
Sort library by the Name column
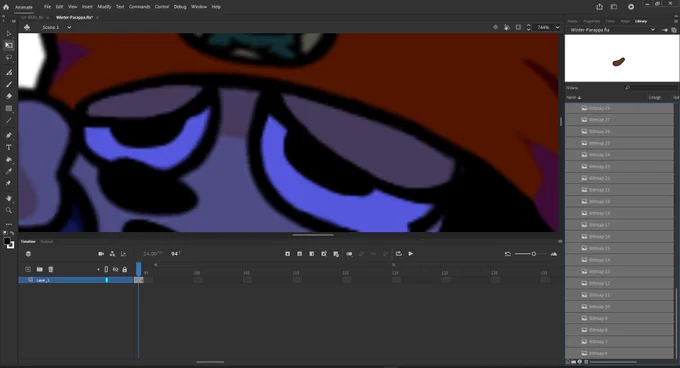point(573,98)
